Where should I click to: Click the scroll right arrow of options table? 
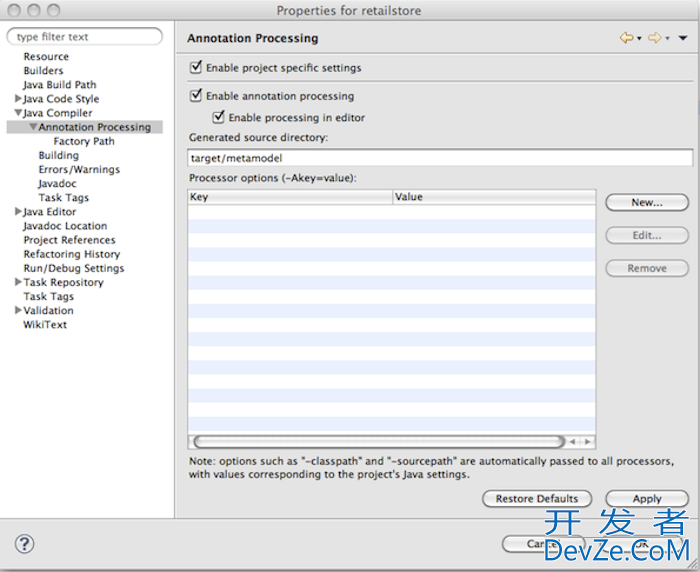click(588, 442)
